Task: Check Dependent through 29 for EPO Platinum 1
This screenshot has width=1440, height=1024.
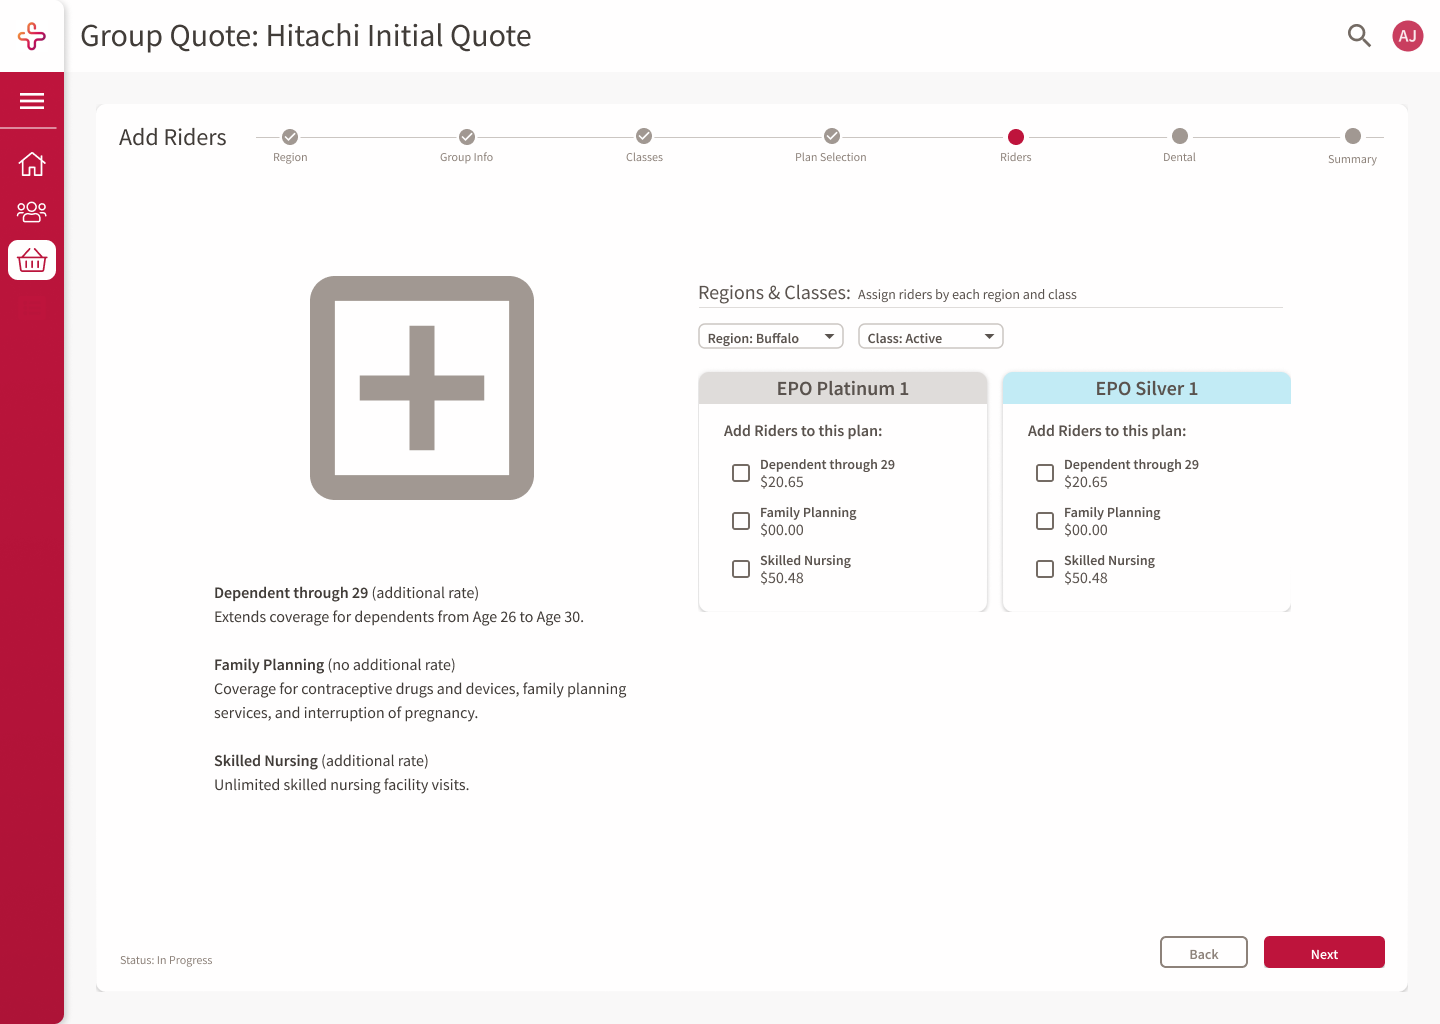Action: [x=741, y=473]
